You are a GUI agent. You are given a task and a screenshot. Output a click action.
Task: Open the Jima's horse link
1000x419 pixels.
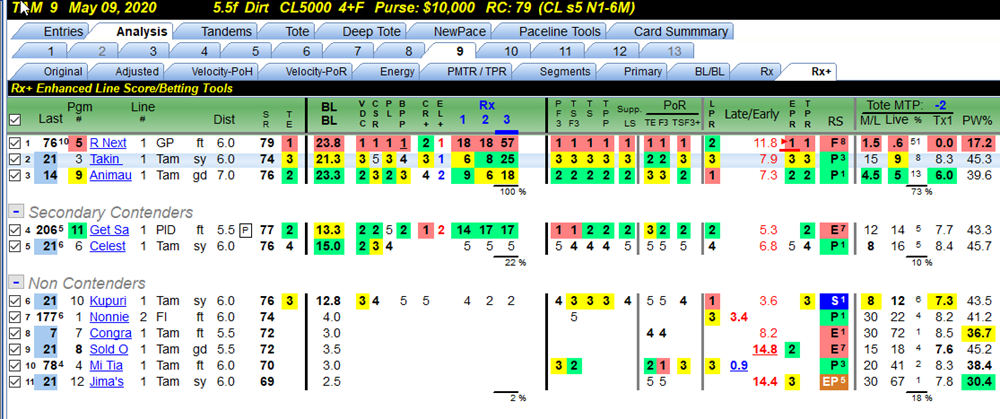[107, 381]
